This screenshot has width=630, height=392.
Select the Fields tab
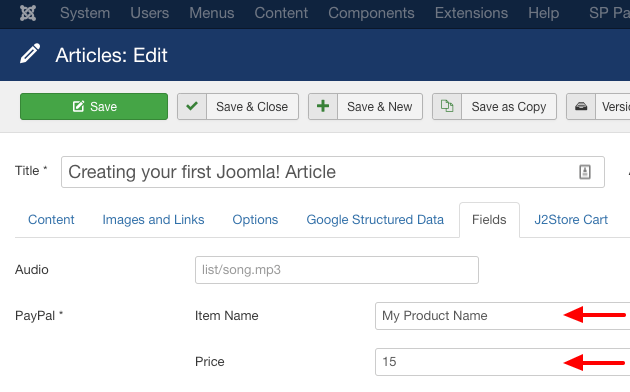[489, 220]
